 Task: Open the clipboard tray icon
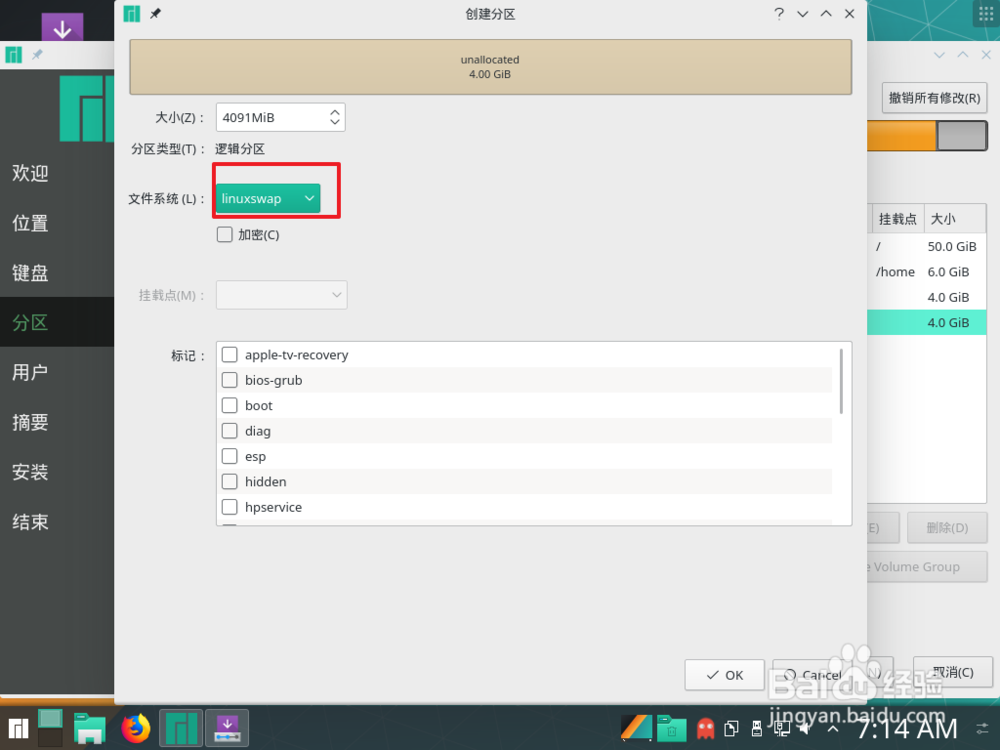coord(732,728)
